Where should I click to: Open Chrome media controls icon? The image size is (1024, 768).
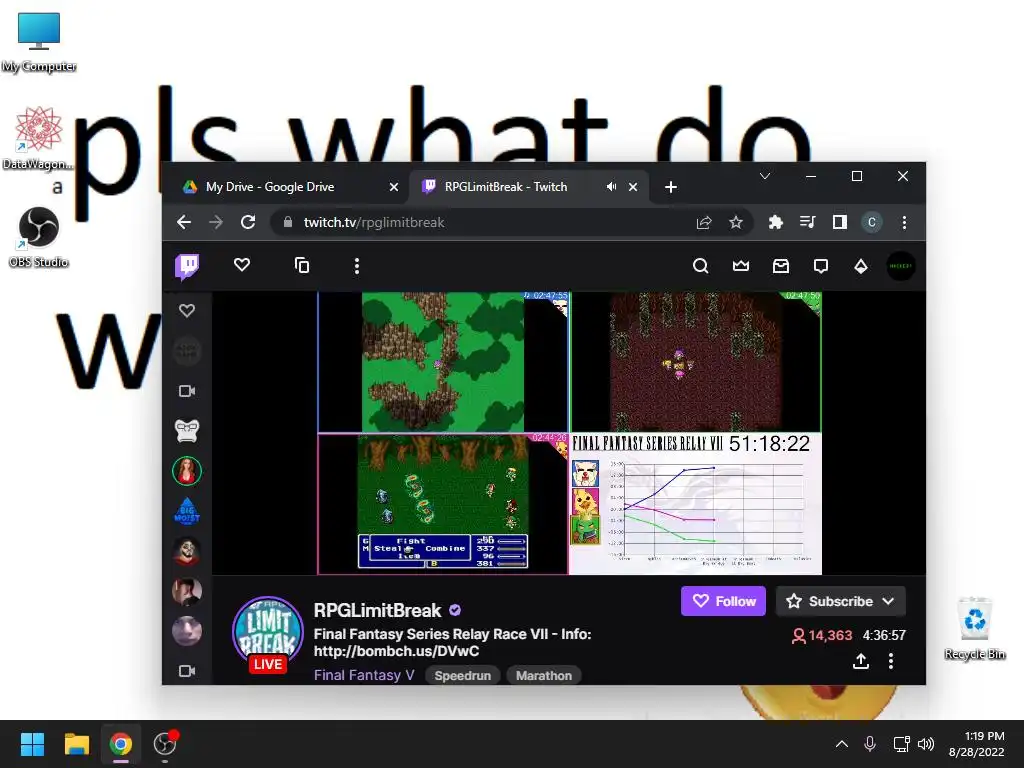click(807, 223)
